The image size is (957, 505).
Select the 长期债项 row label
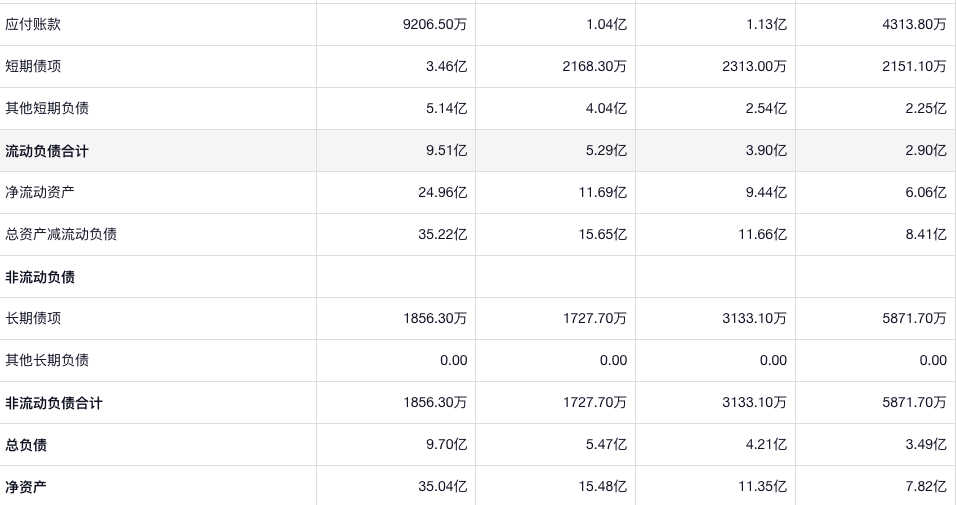33,318
